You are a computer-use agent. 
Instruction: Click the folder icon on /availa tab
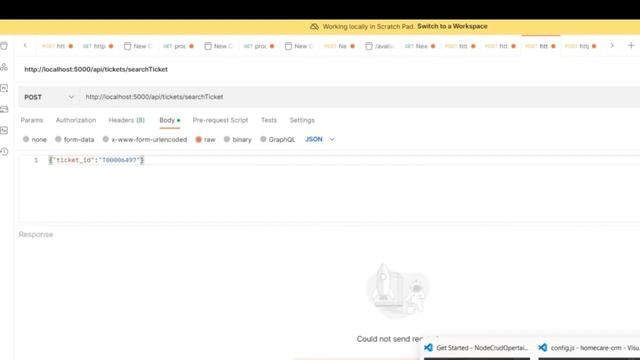(x=369, y=46)
